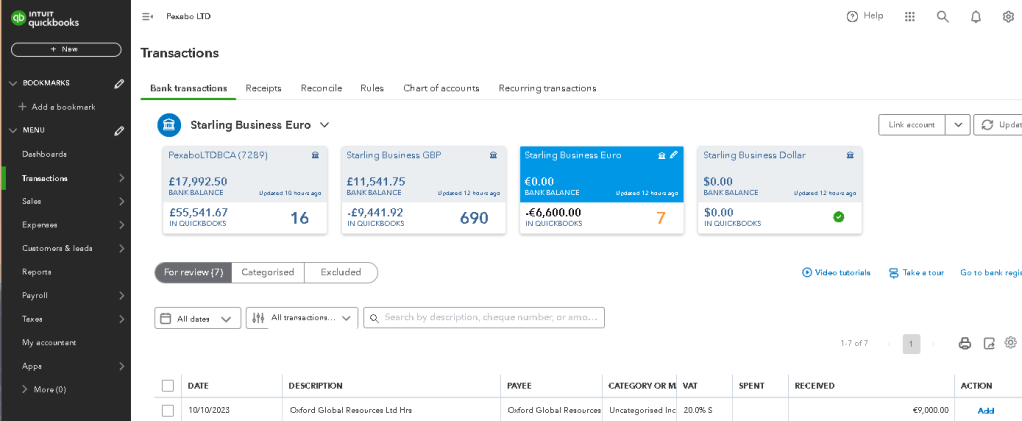The width and height of the screenshot is (1022, 421).
Task: Tick checkbox for 10/10/2023 Oxford Global transaction
Action: coord(168,411)
